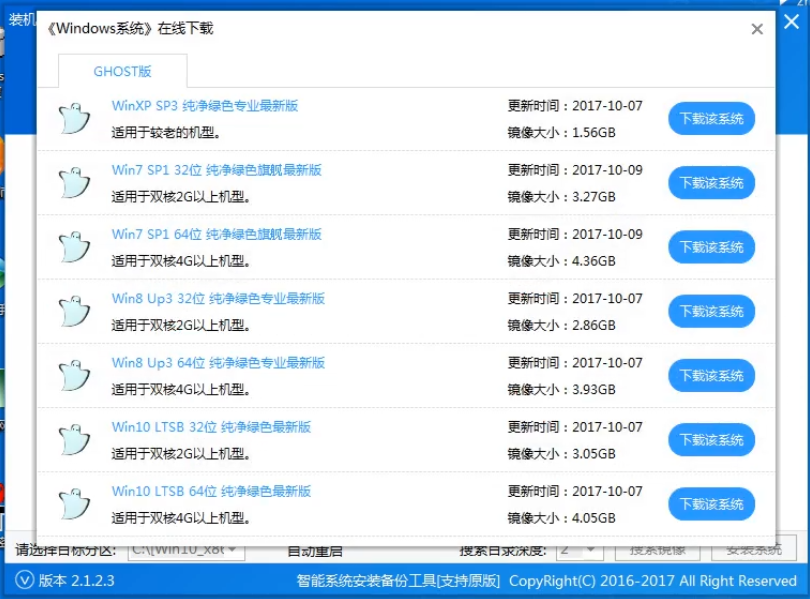Select the ghost icon beside WinXP SP3
The height and width of the screenshot is (599, 810).
tap(72, 117)
